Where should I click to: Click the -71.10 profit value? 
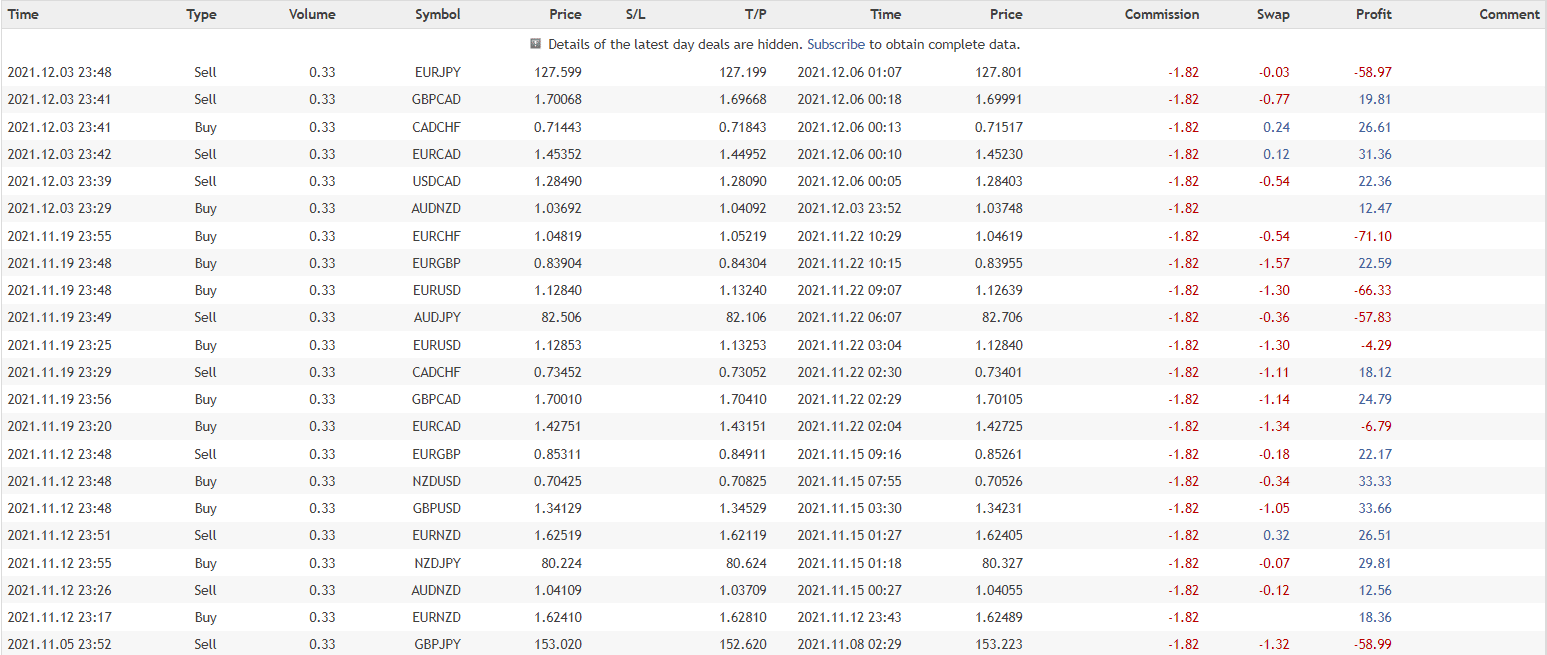click(1372, 236)
